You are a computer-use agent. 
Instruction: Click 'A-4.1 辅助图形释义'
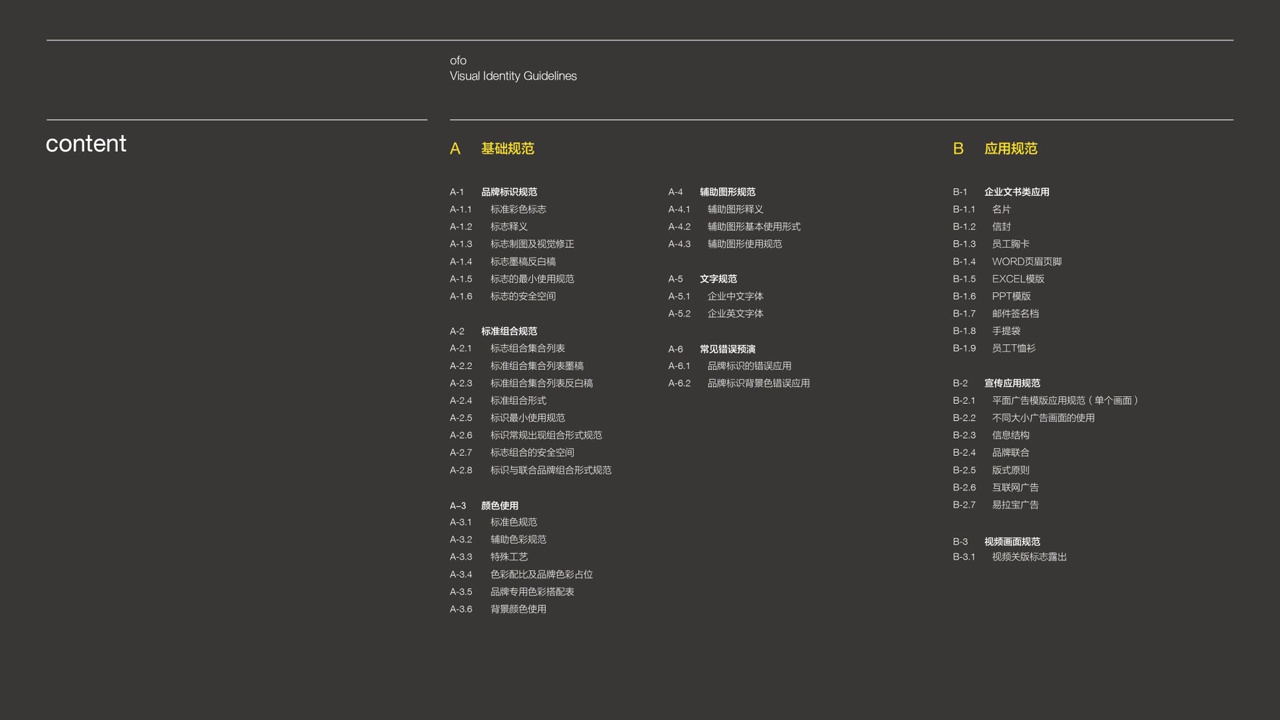point(716,210)
